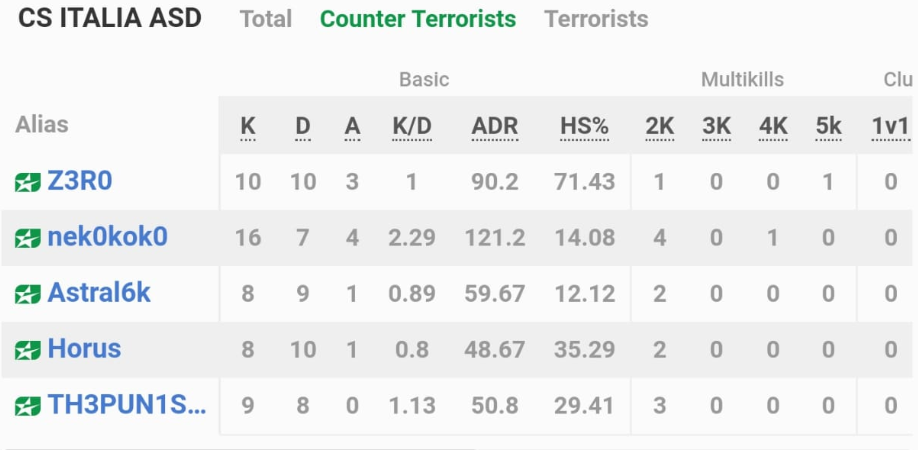Click the 1v1 clutch column header
Image resolution: width=918 pixels, height=450 pixels.
pyautogui.click(x=890, y=126)
